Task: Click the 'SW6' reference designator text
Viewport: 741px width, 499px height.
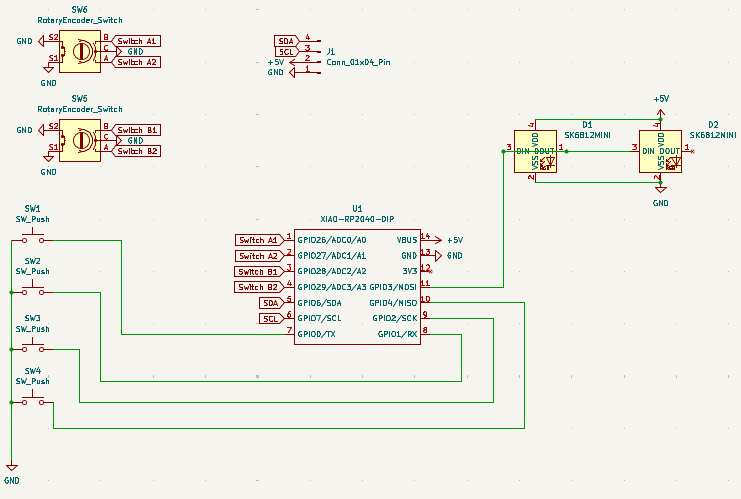Action: pyautogui.click(x=79, y=9)
